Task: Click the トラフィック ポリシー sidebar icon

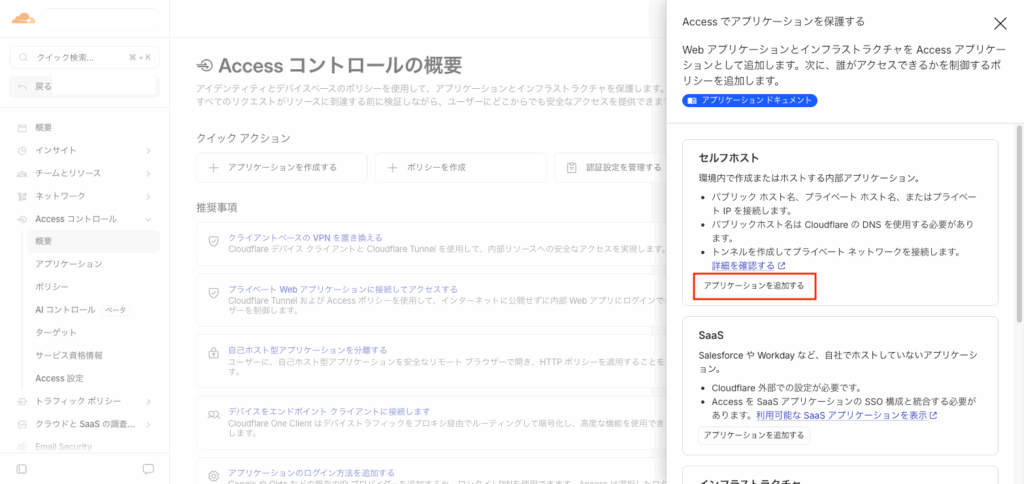Action: point(22,401)
